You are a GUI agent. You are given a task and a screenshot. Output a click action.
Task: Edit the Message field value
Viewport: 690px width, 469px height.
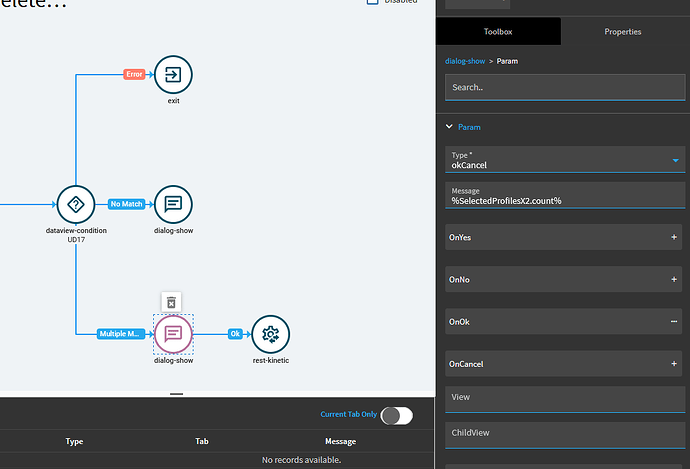(x=565, y=195)
